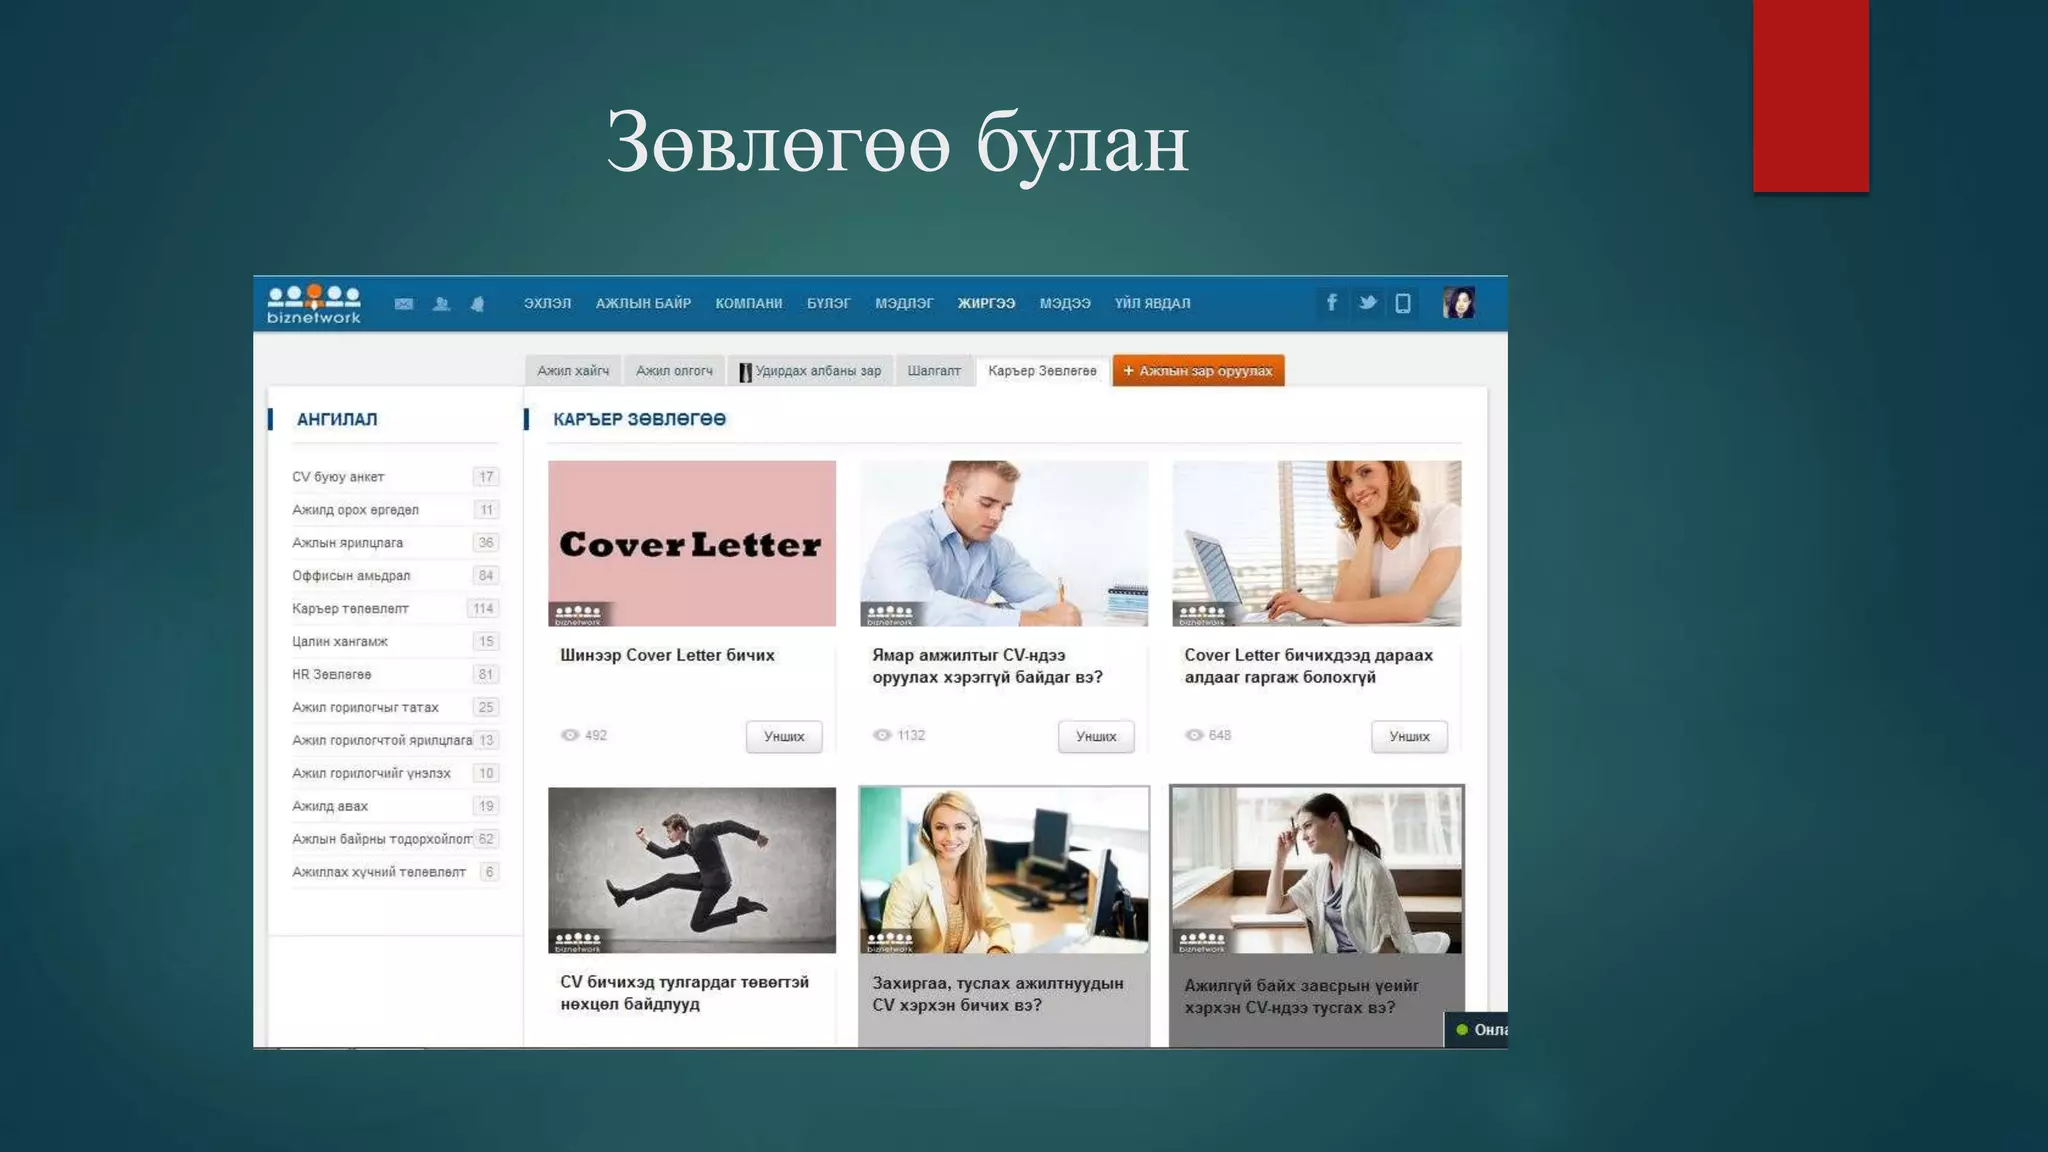Open the БҮЛЭГ menu item
The image size is (2048, 1152).
click(829, 303)
